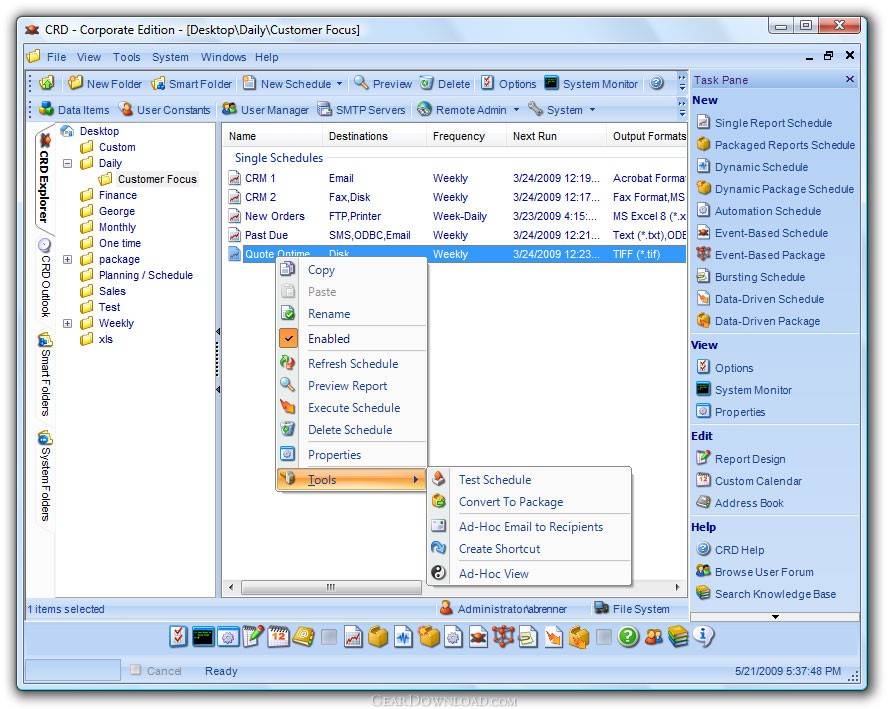Expand the package folder in the tree
Viewport: 888px width, 709px height.
click(67, 259)
